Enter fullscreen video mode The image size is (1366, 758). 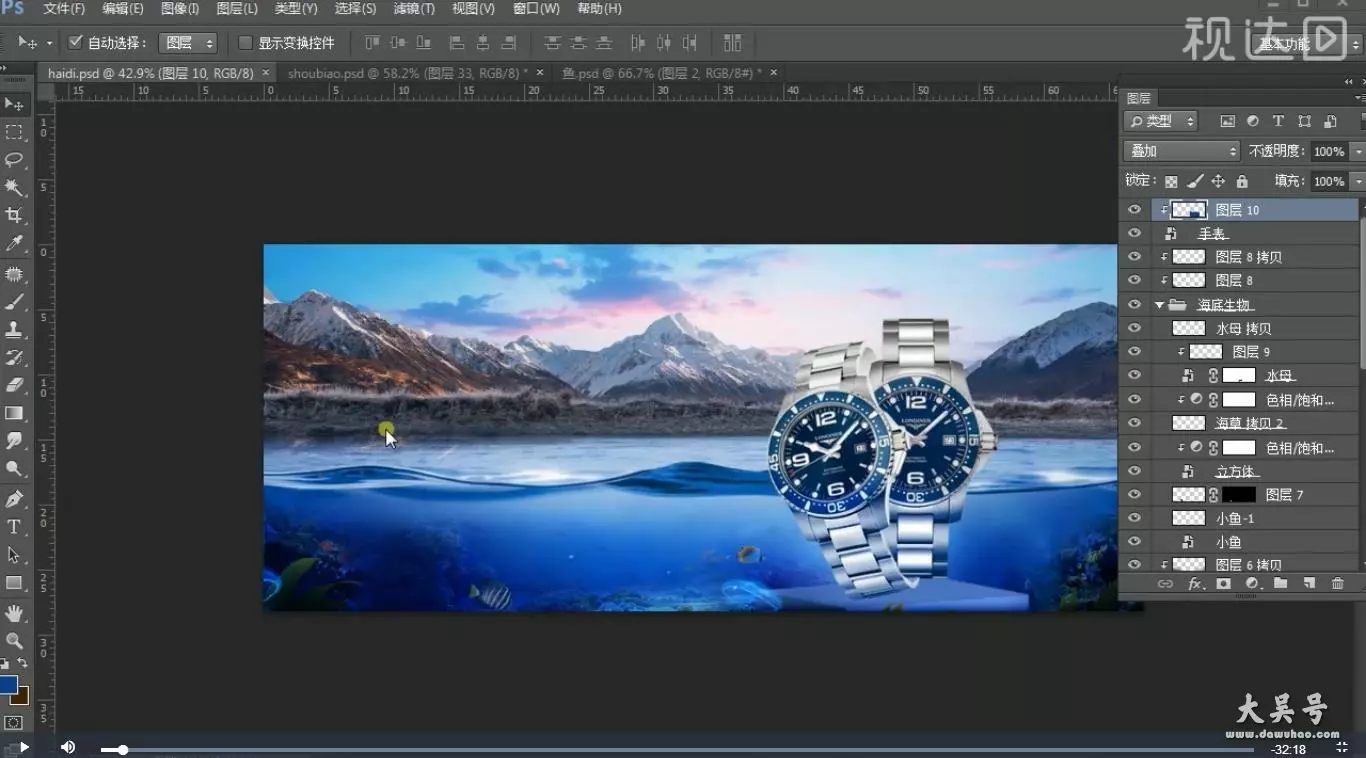click(x=1342, y=748)
